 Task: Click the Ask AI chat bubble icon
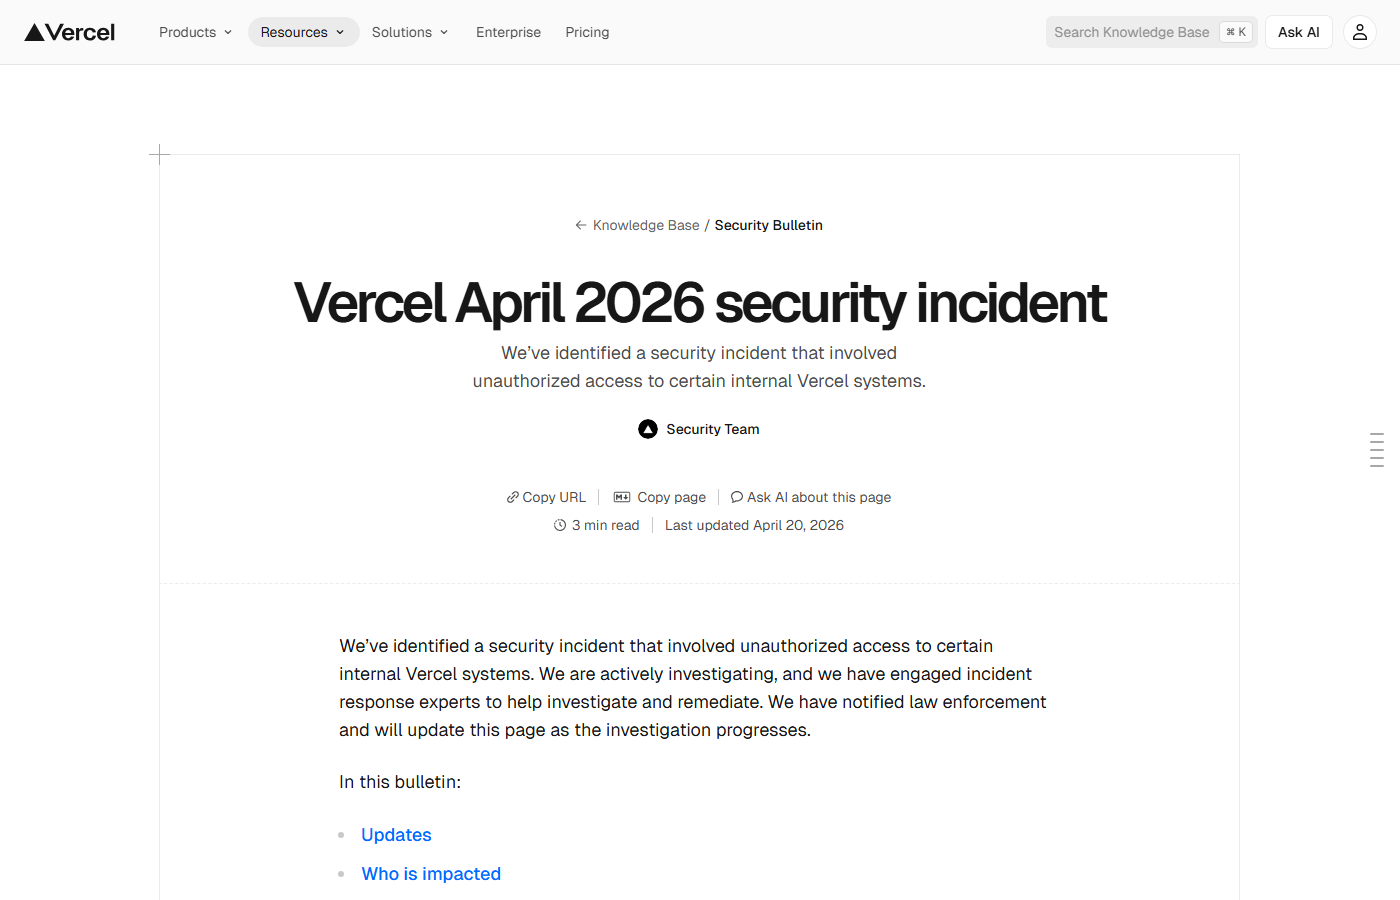(x=737, y=496)
